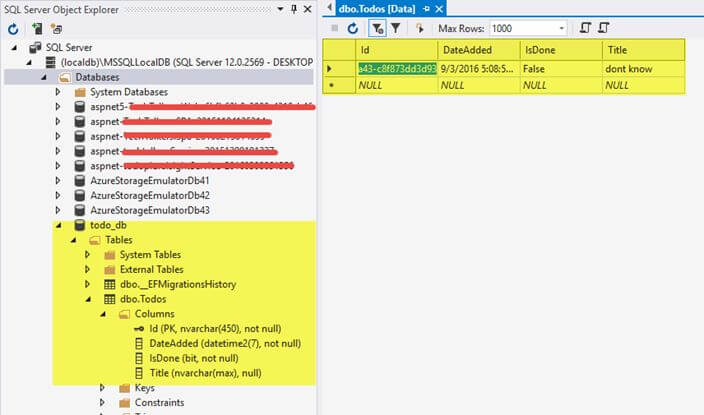Click the '9/3/2016 5:08:5...' DateAdded cell
This screenshot has width=704, height=415.
pos(479,69)
